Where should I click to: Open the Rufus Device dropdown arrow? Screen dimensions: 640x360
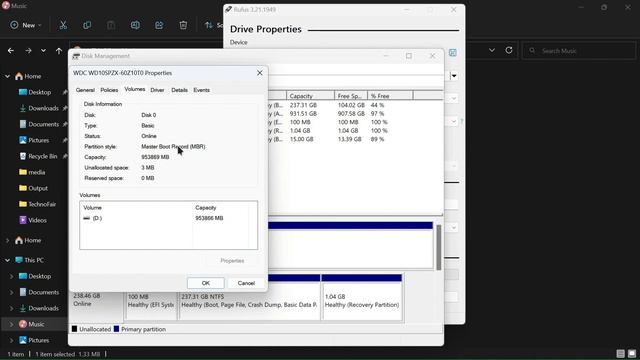(x=454, y=76)
